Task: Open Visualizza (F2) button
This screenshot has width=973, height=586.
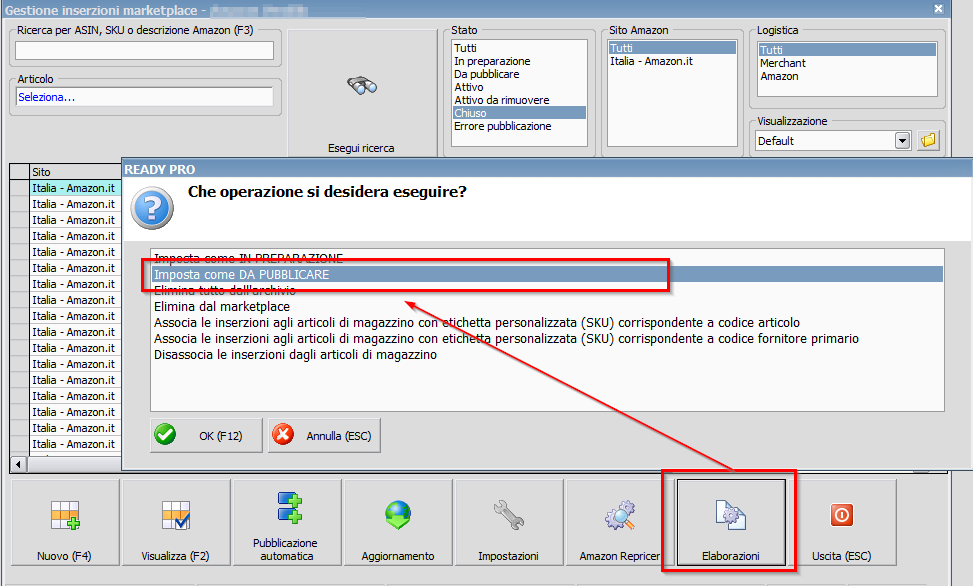Action: 176,522
